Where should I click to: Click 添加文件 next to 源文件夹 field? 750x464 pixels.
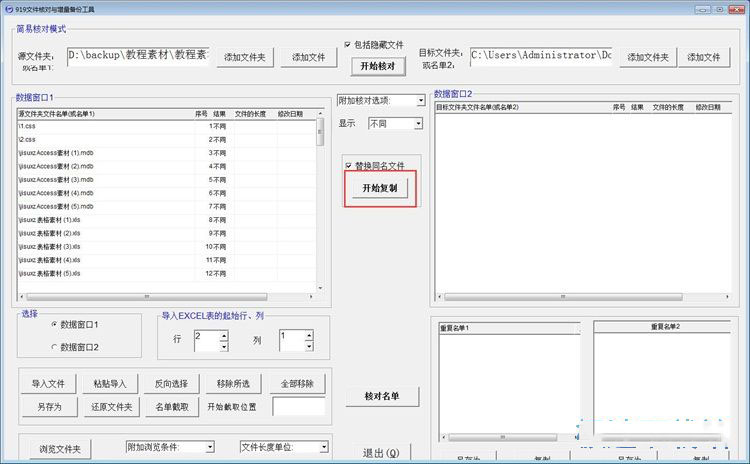309,57
